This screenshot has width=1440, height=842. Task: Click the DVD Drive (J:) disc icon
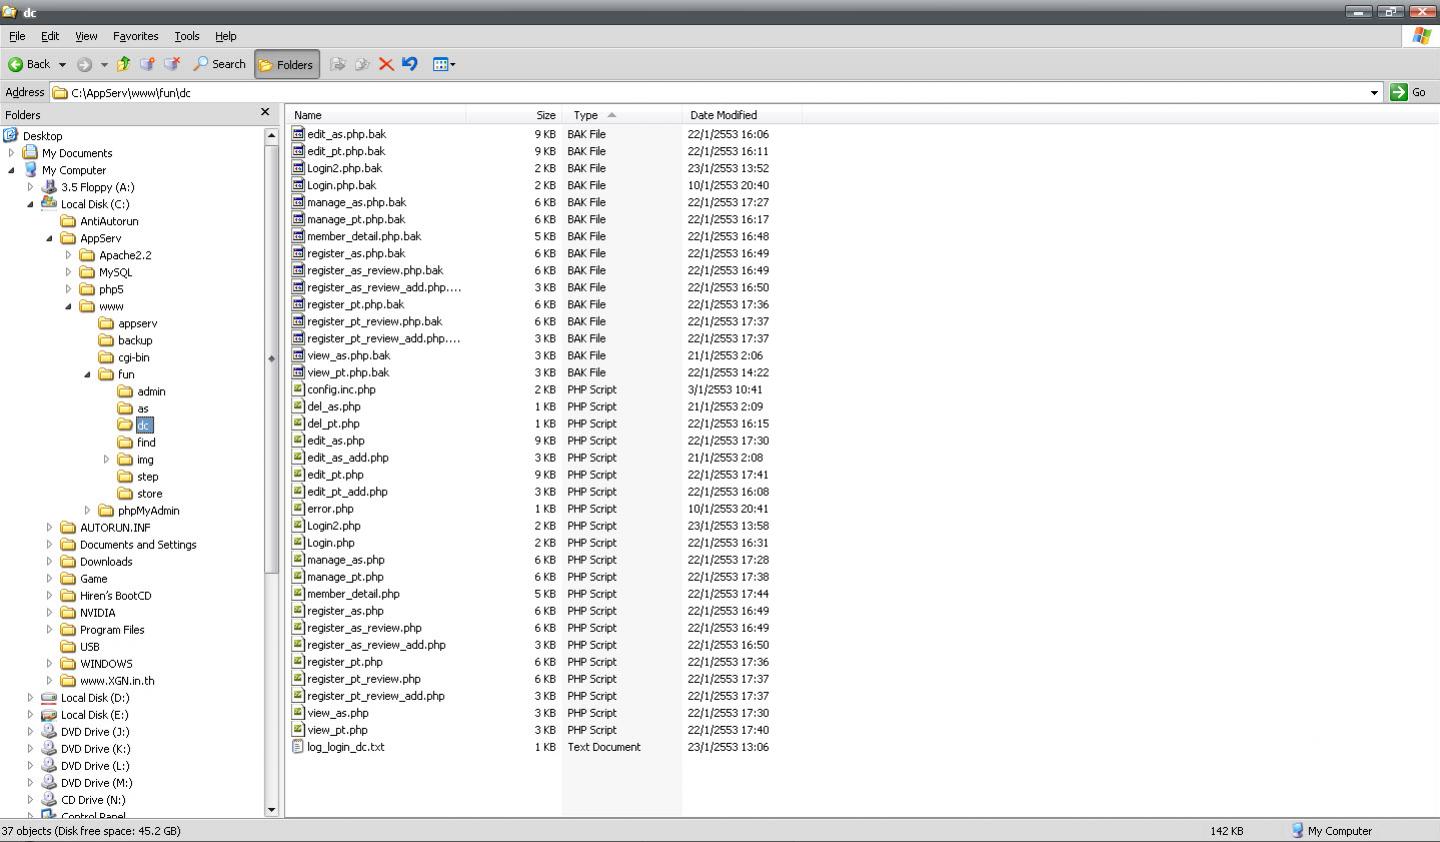click(49, 732)
